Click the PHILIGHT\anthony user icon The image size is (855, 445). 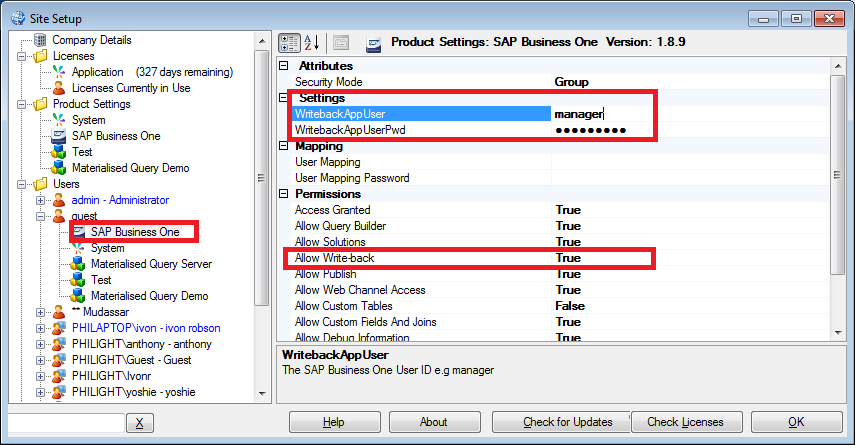pyautogui.click(x=59, y=344)
